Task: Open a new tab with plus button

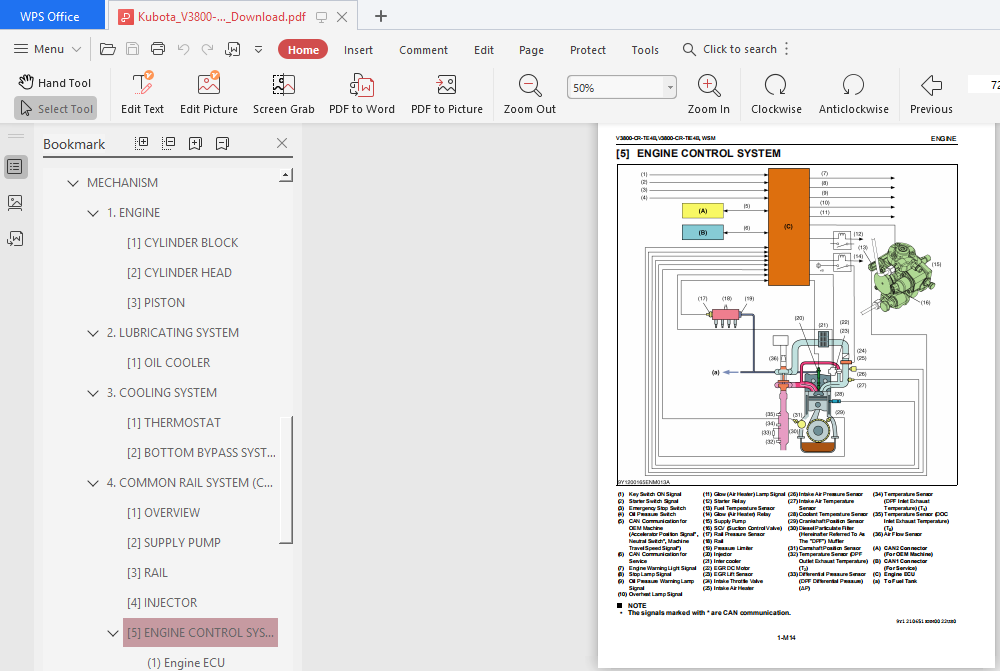Action: (381, 16)
